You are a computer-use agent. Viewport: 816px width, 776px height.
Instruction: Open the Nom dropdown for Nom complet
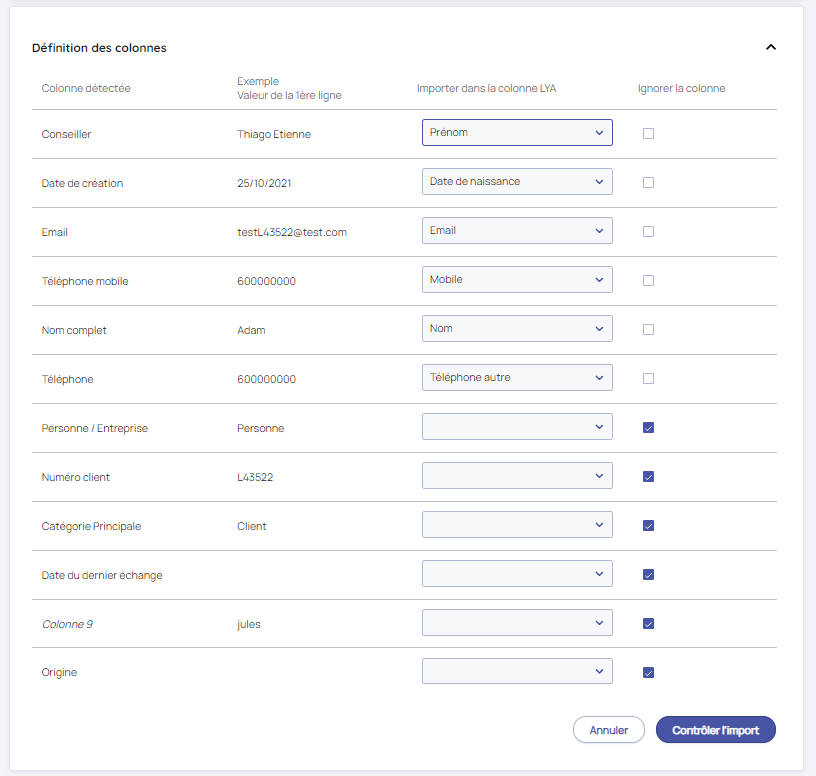[x=517, y=329]
